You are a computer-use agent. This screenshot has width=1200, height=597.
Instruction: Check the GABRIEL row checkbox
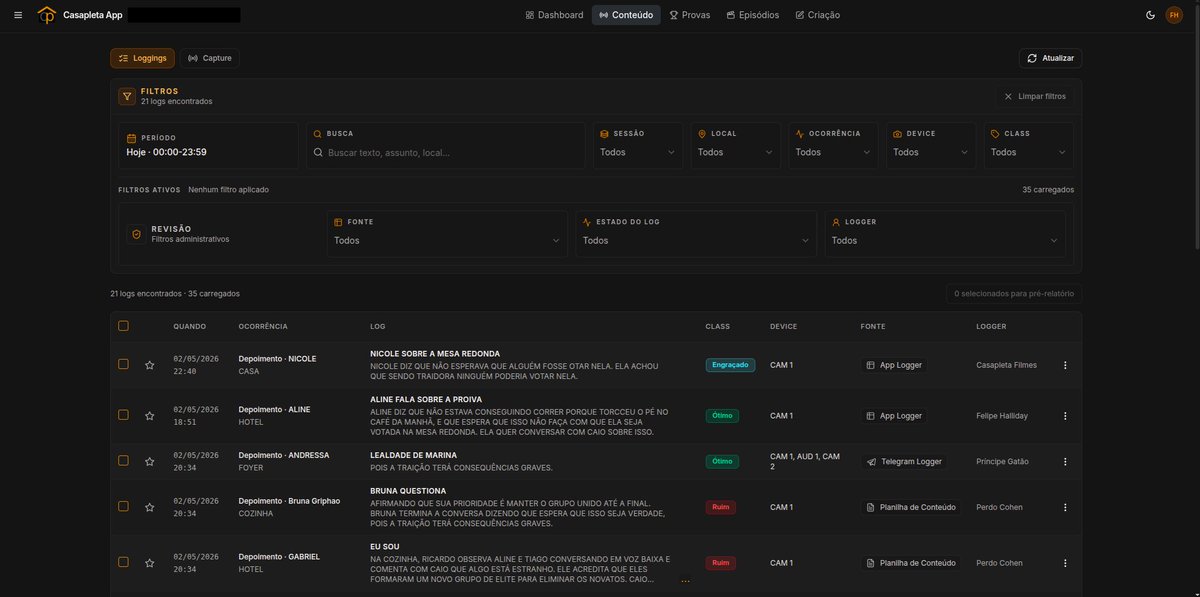(x=123, y=562)
